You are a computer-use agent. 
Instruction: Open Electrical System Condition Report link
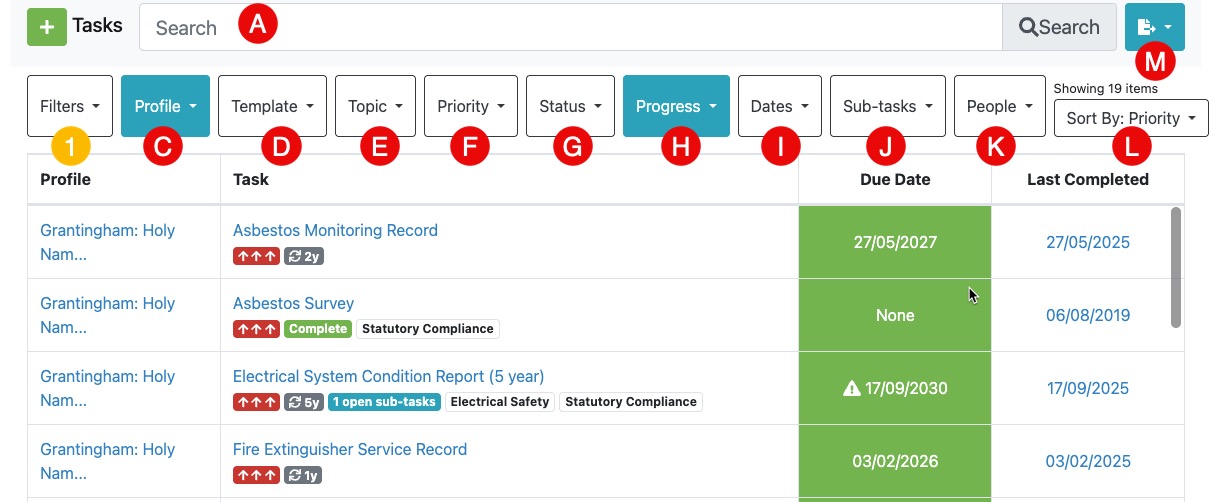pyautogui.click(x=388, y=376)
